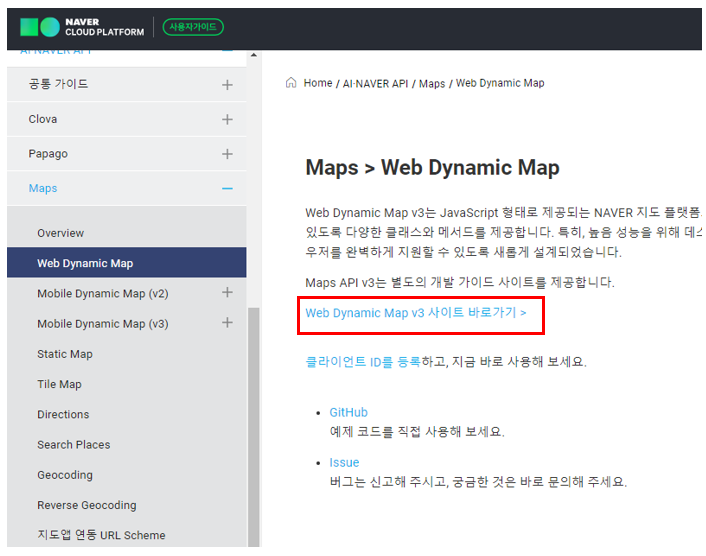Open the Maps breadcrumb link
The width and height of the screenshot is (706, 556).
pyautogui.click(x=432, y=84)
